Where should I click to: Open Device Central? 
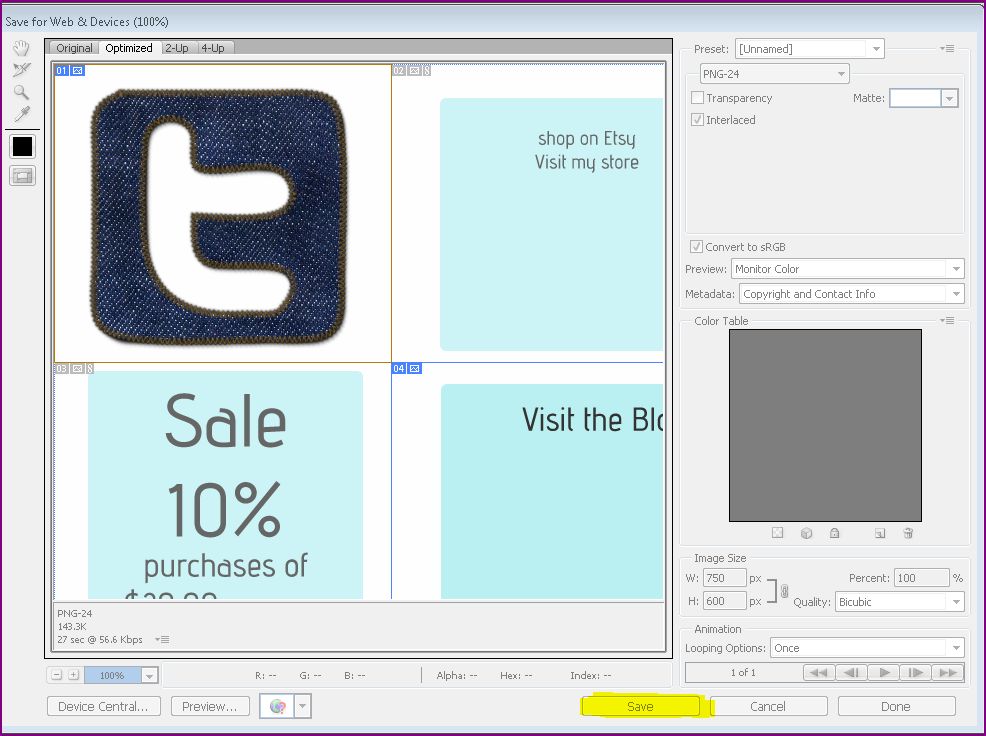(103, 706)
